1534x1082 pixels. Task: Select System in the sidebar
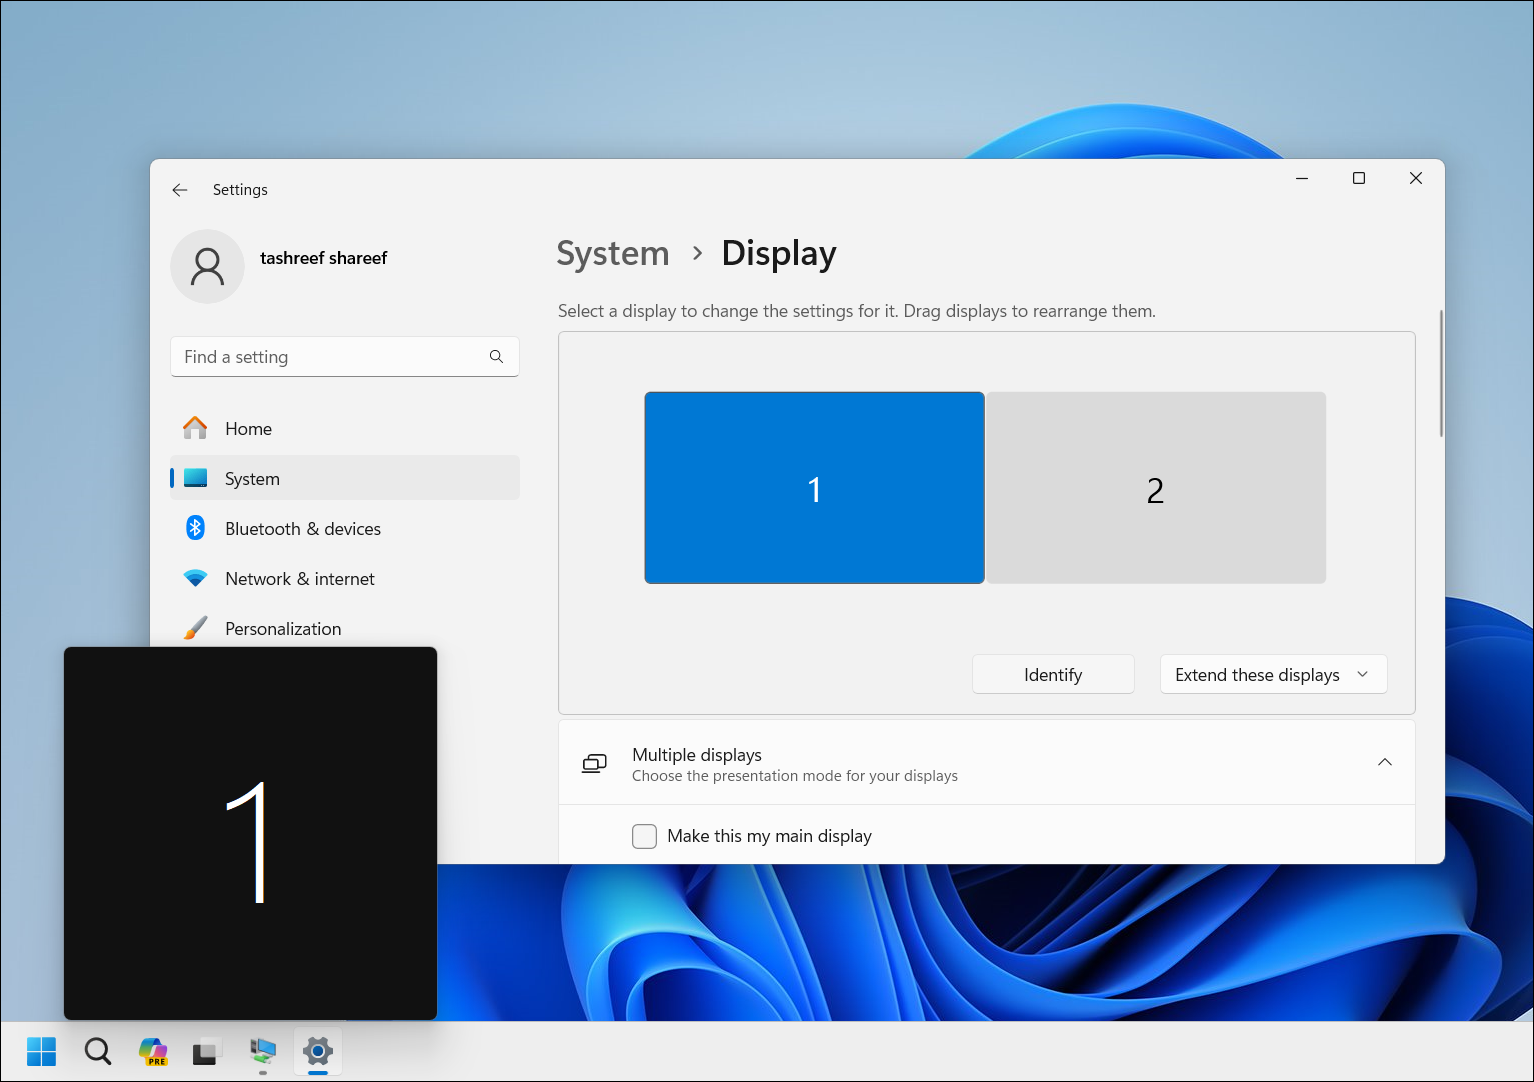click(x=251, y=478)
